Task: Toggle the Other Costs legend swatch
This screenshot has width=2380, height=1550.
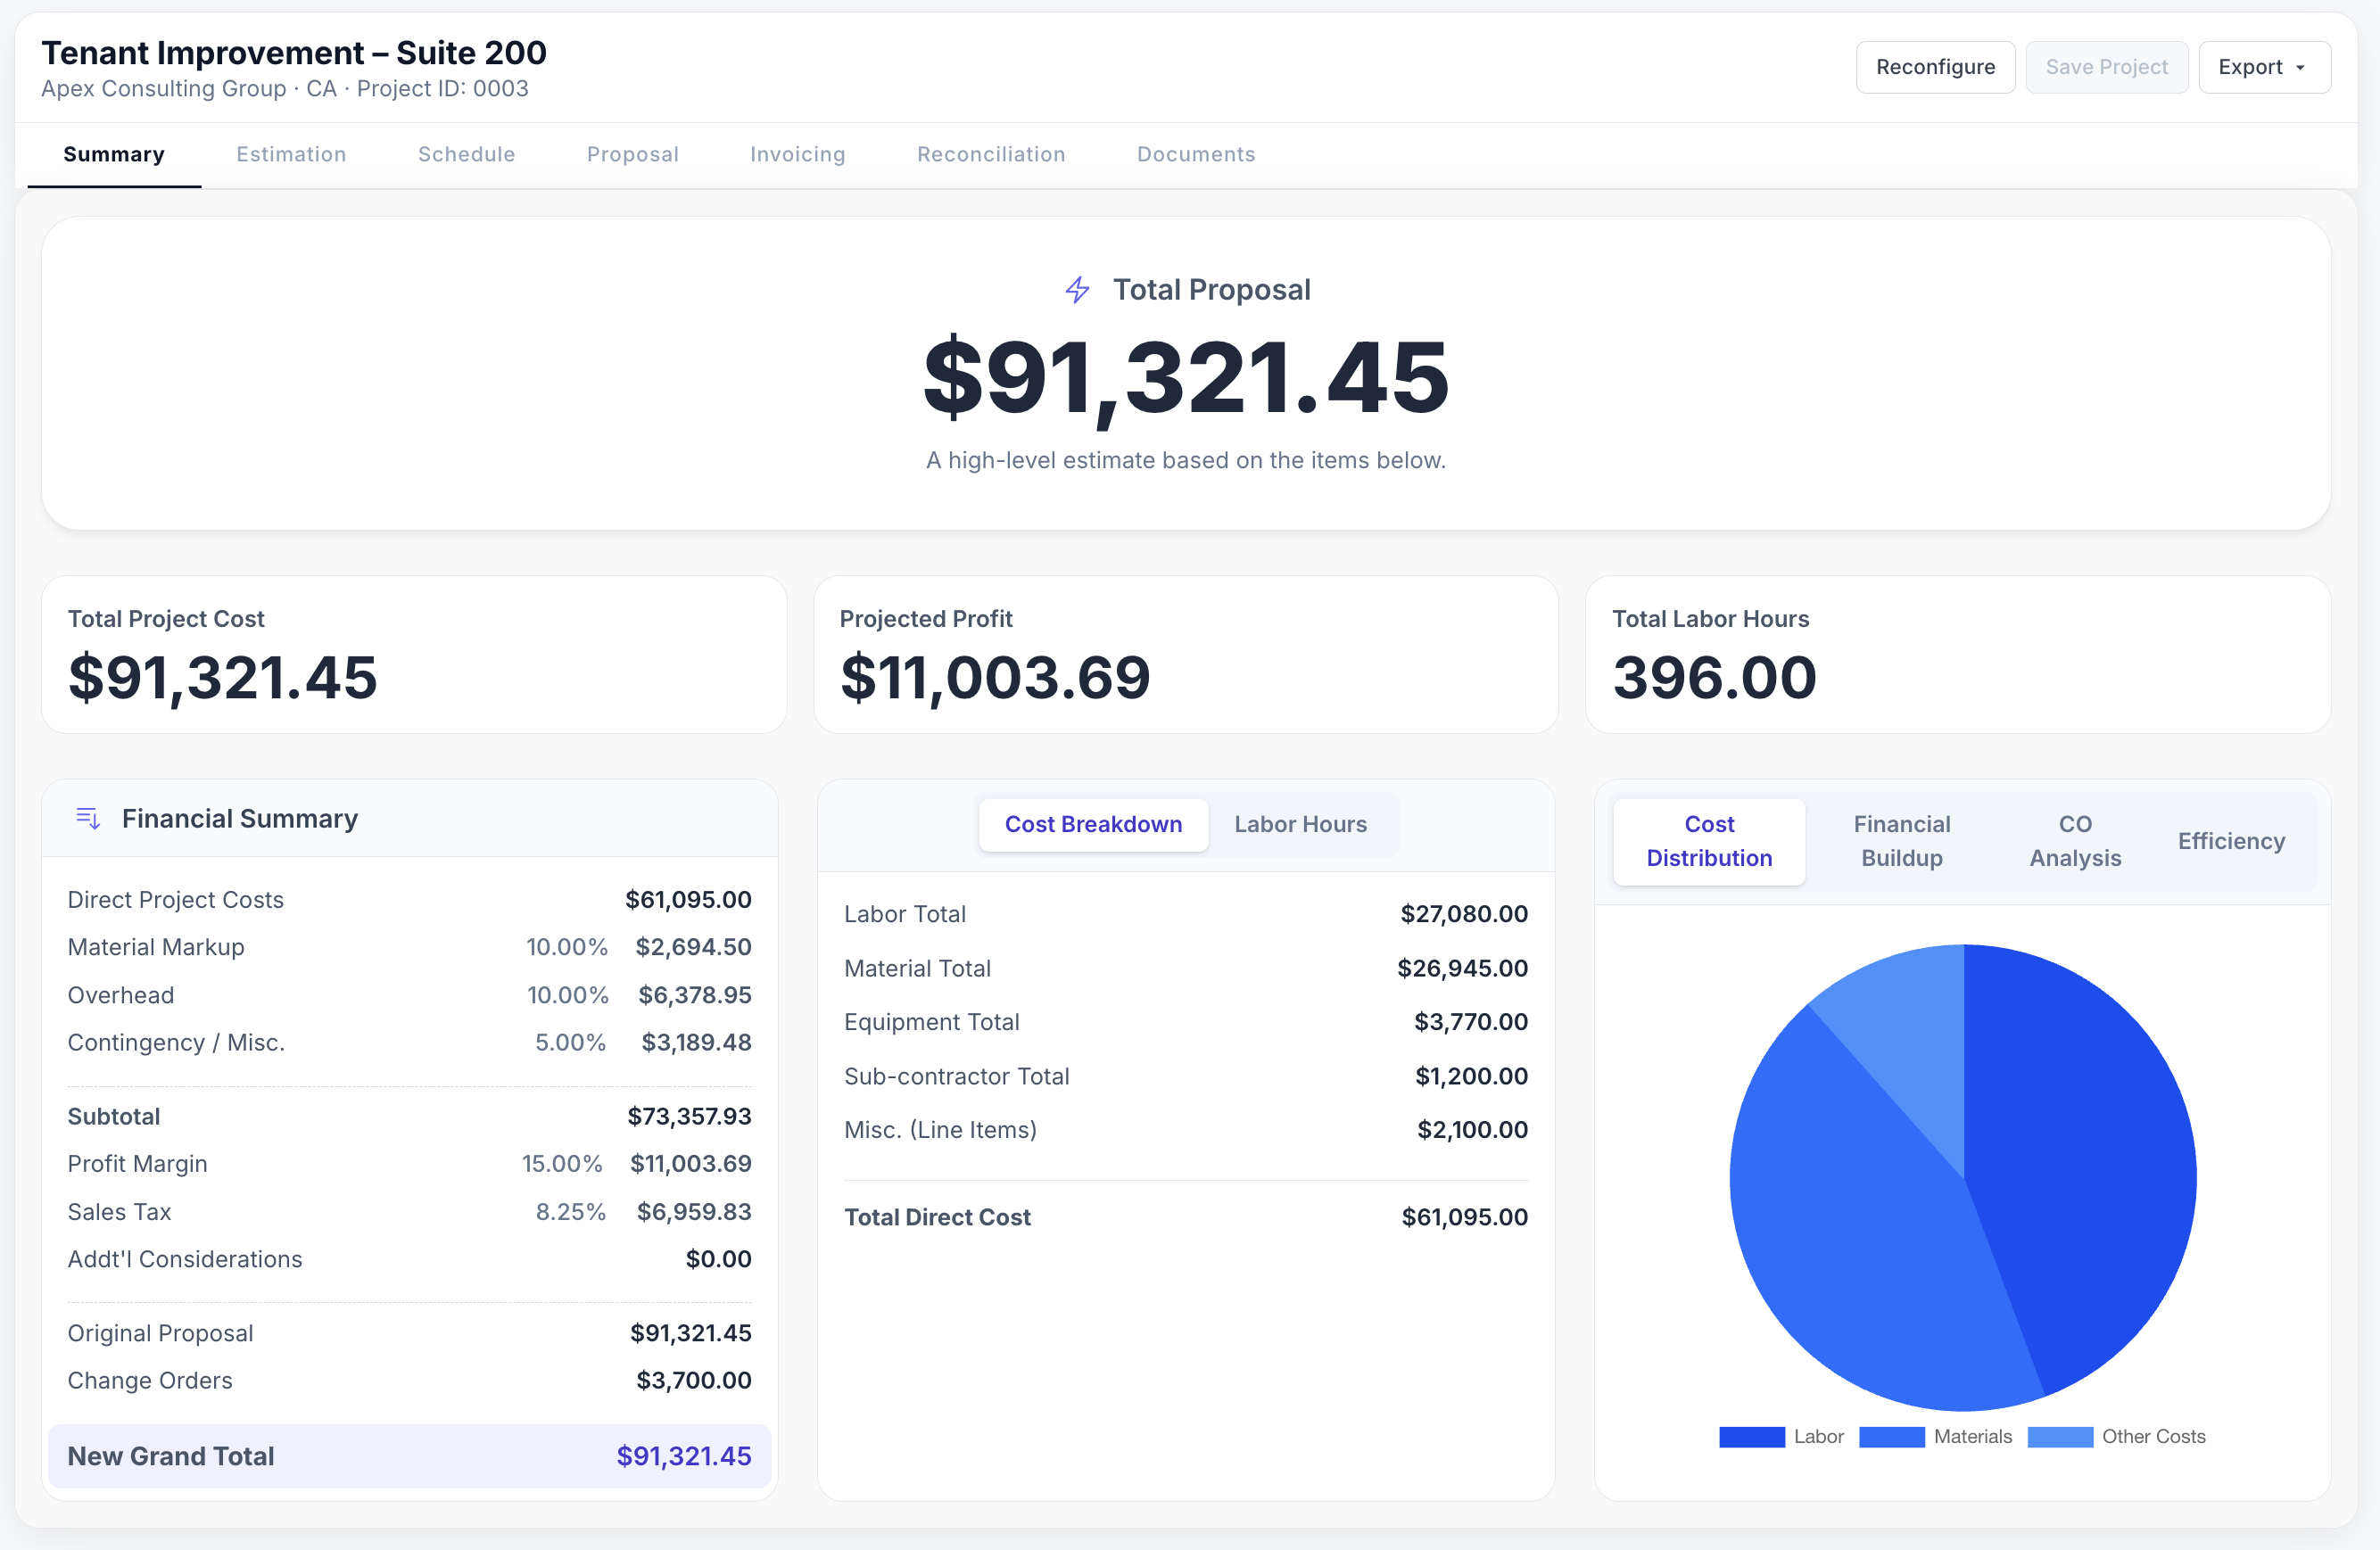Action: (2060, 1436)
